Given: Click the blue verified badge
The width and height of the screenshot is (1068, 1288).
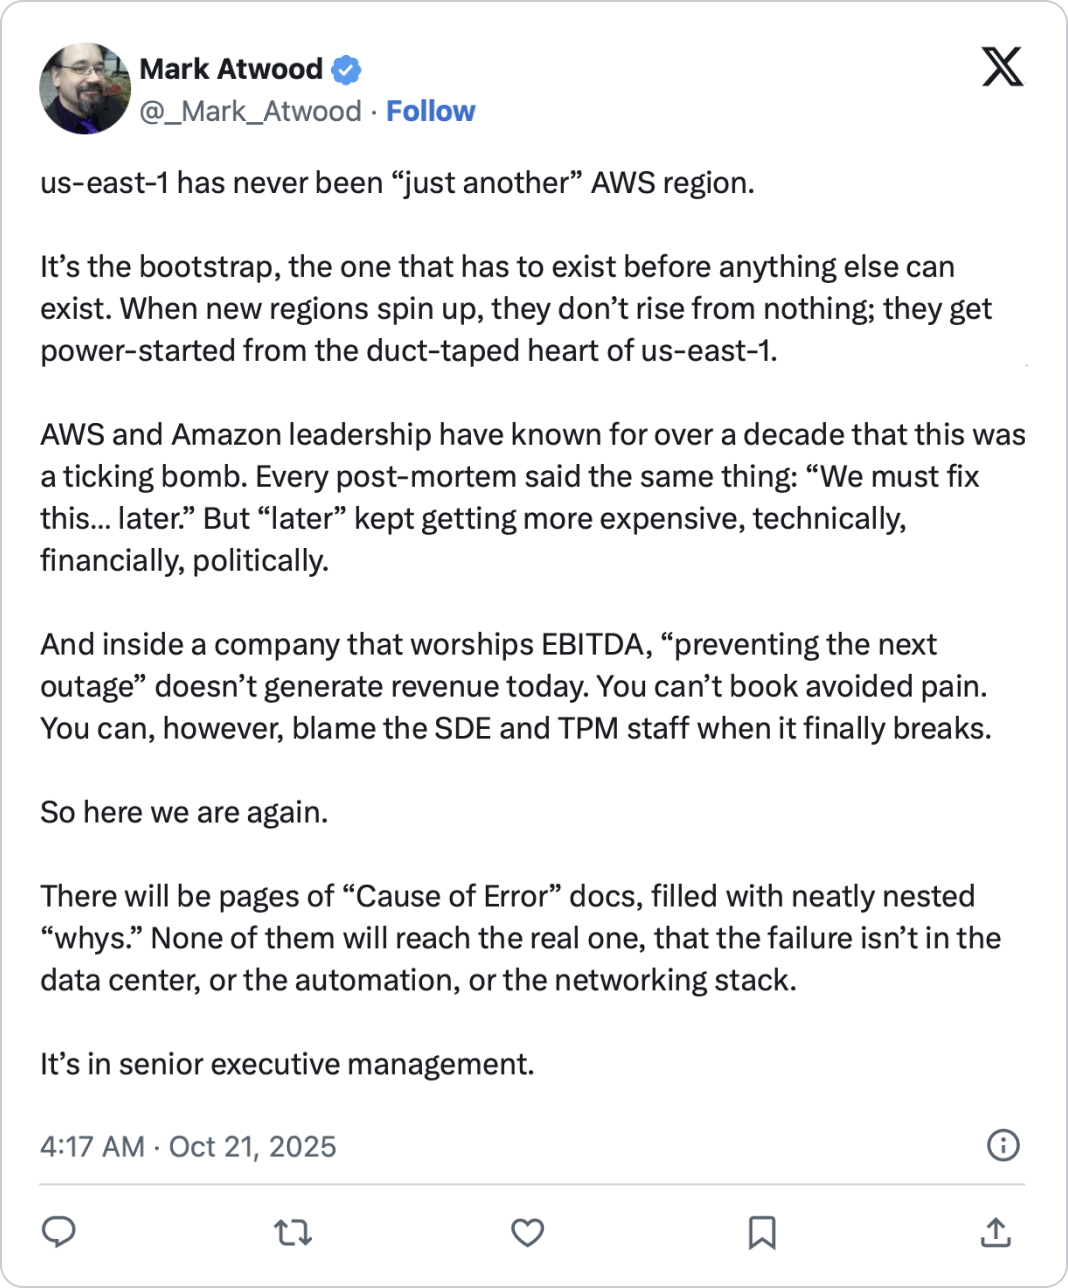Looking at the screenshot, I should [x=346, y=70].
